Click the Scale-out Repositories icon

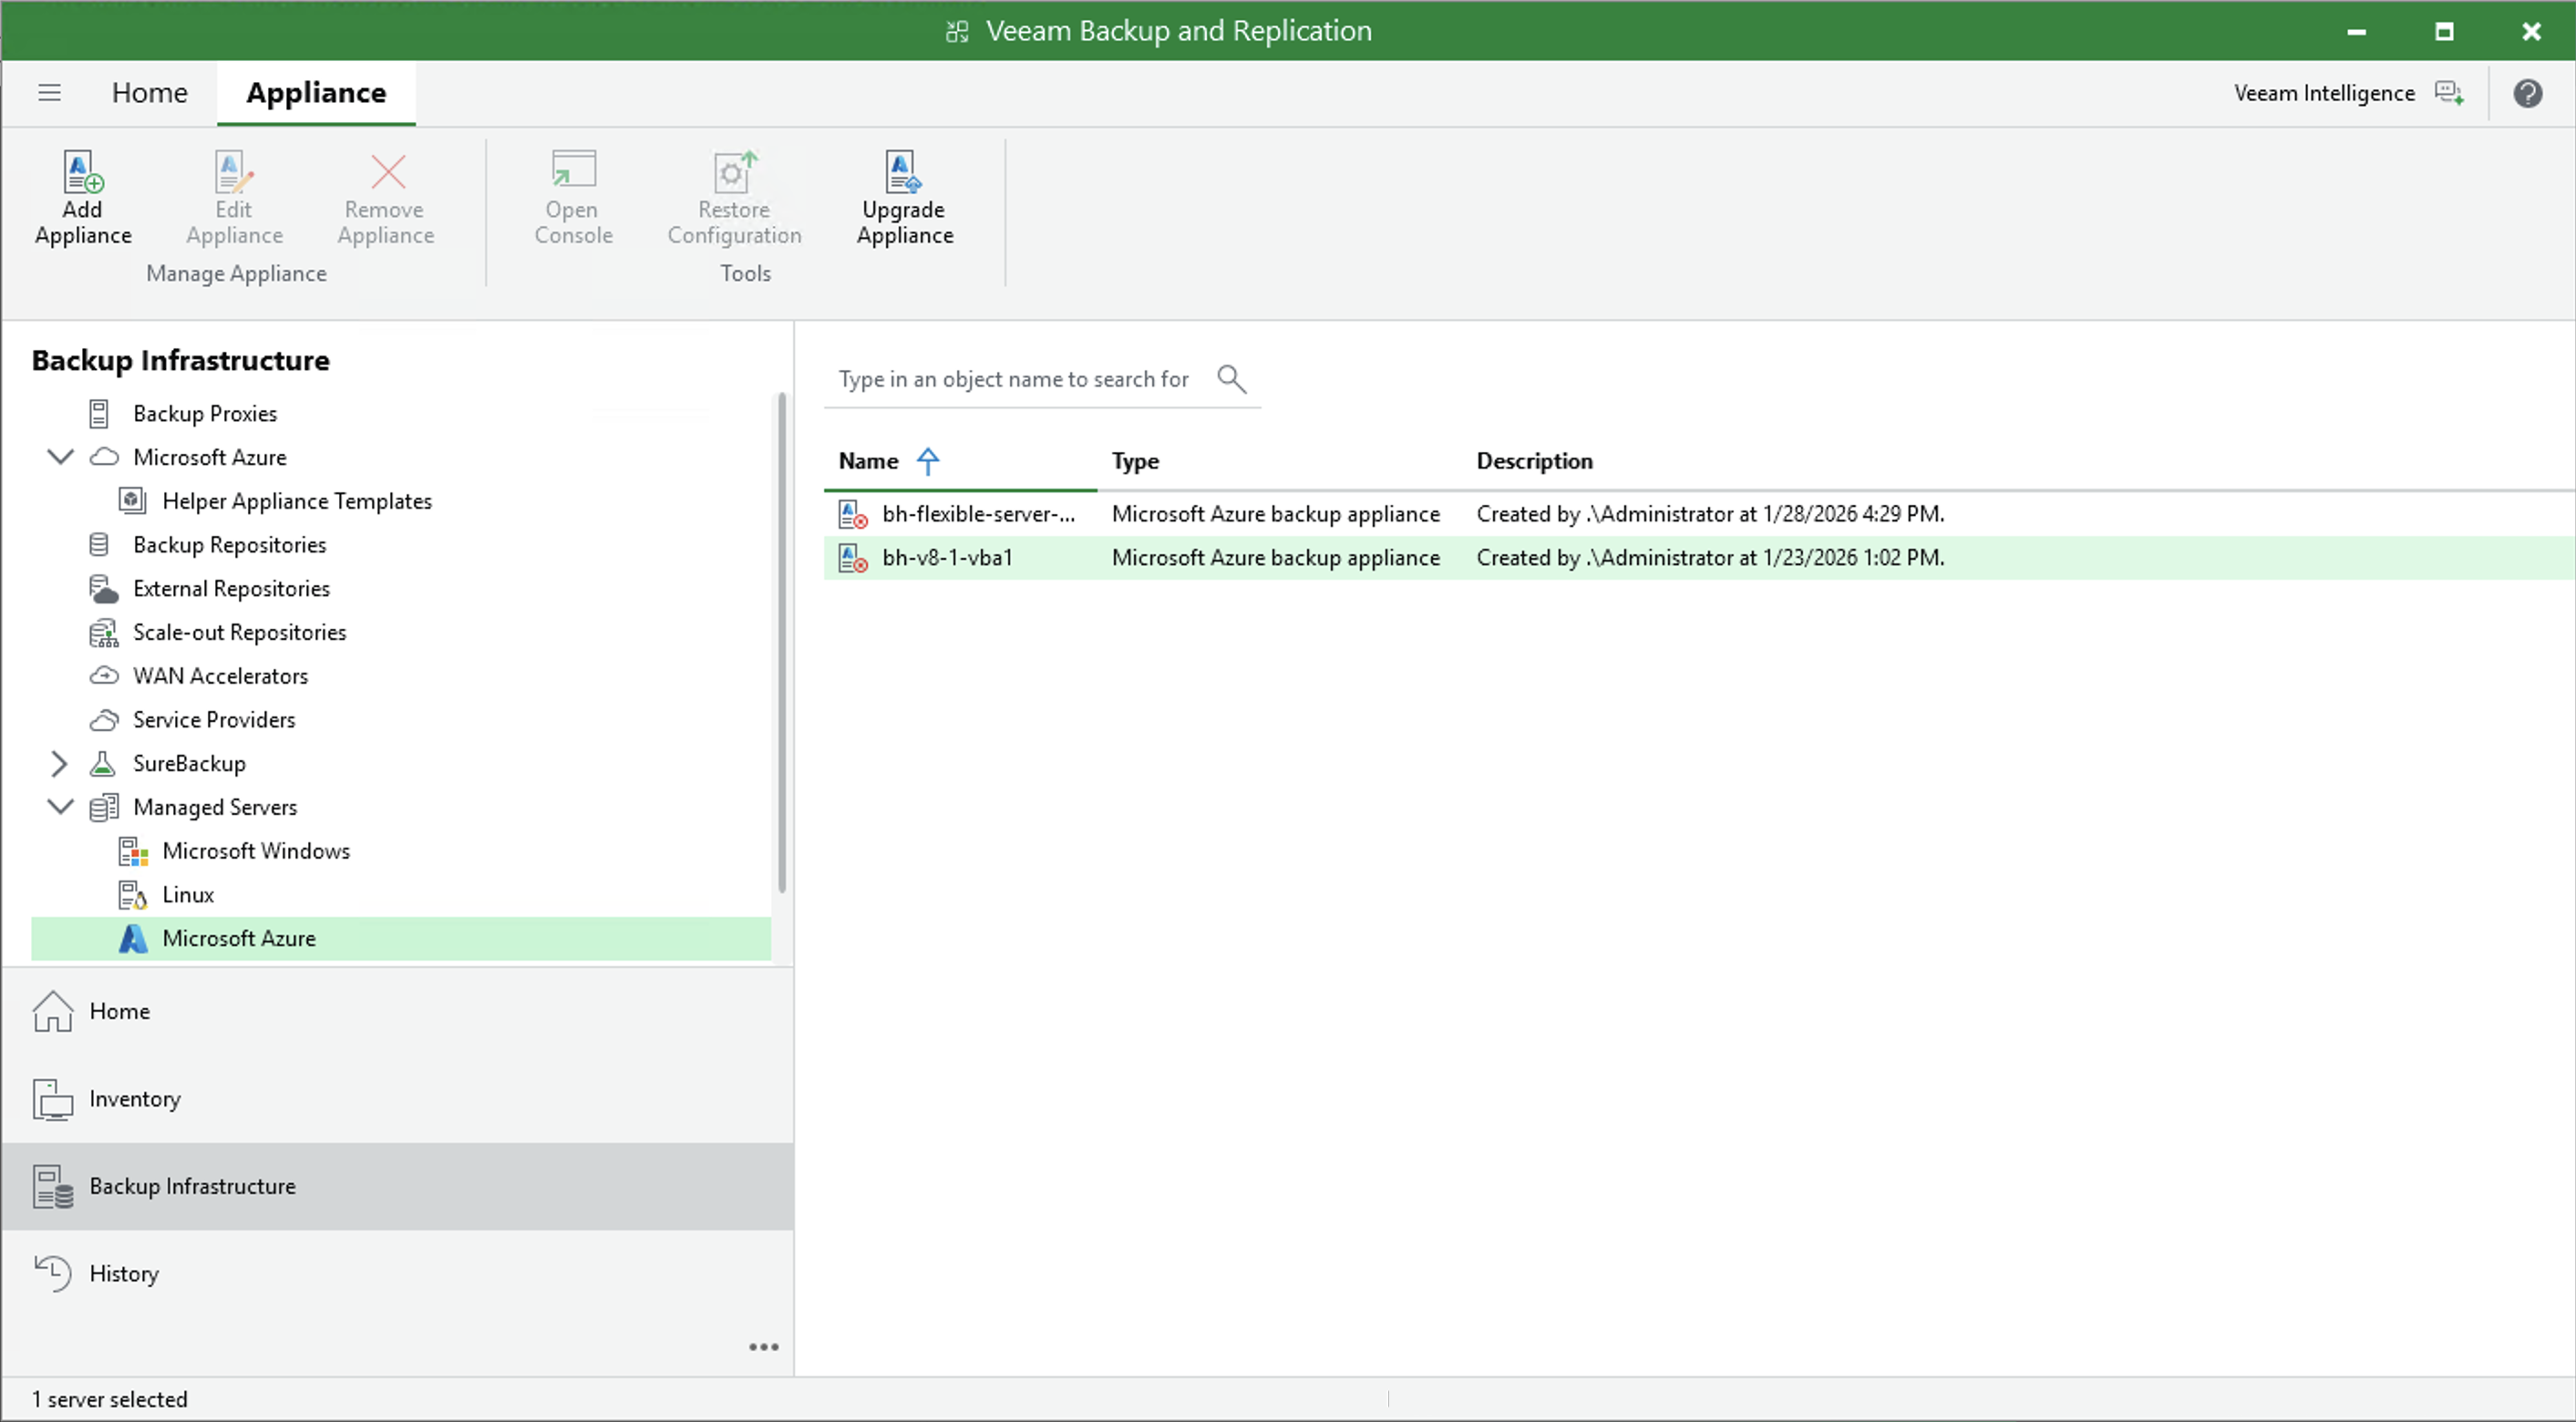click(104, 632)
